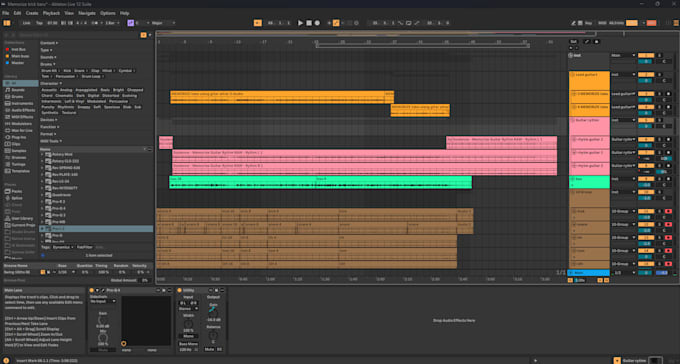The height and width of the screenshot is (364, 680).
Task: Expand the Content filter group
Action: pyautogui.click(x=49, y=43)
